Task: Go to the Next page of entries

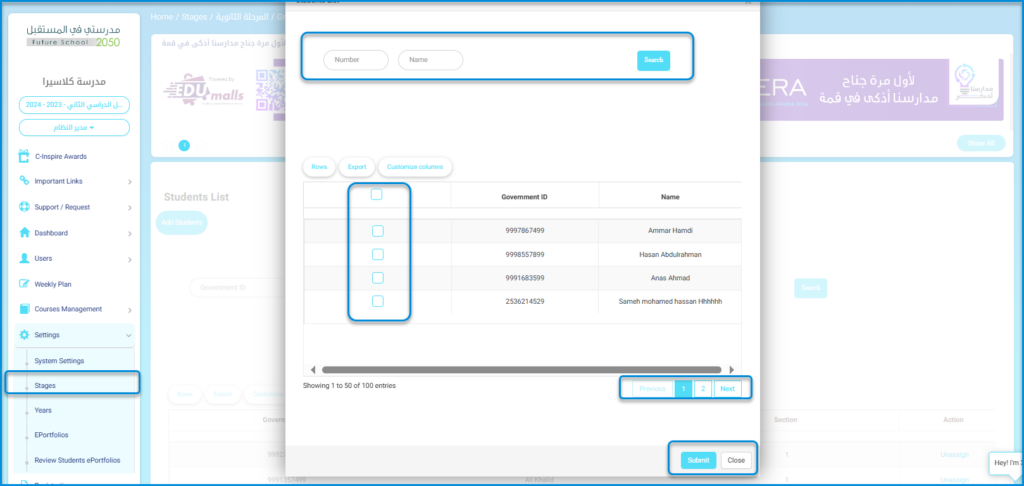Action: [728, 389]
